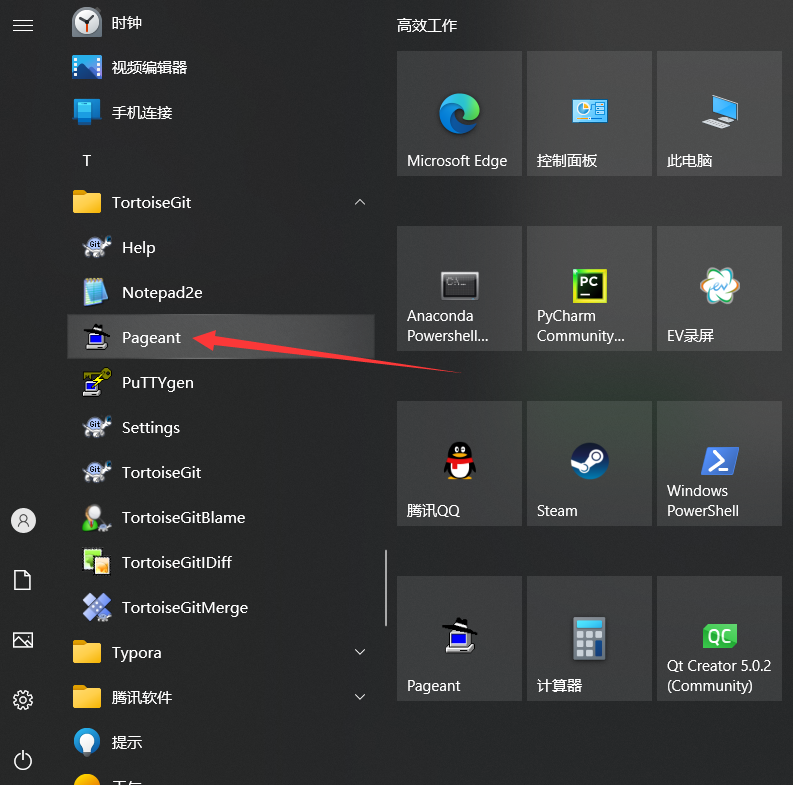793x785 pixels.
Task: Click the letter T section header
Action: point(87,160)
